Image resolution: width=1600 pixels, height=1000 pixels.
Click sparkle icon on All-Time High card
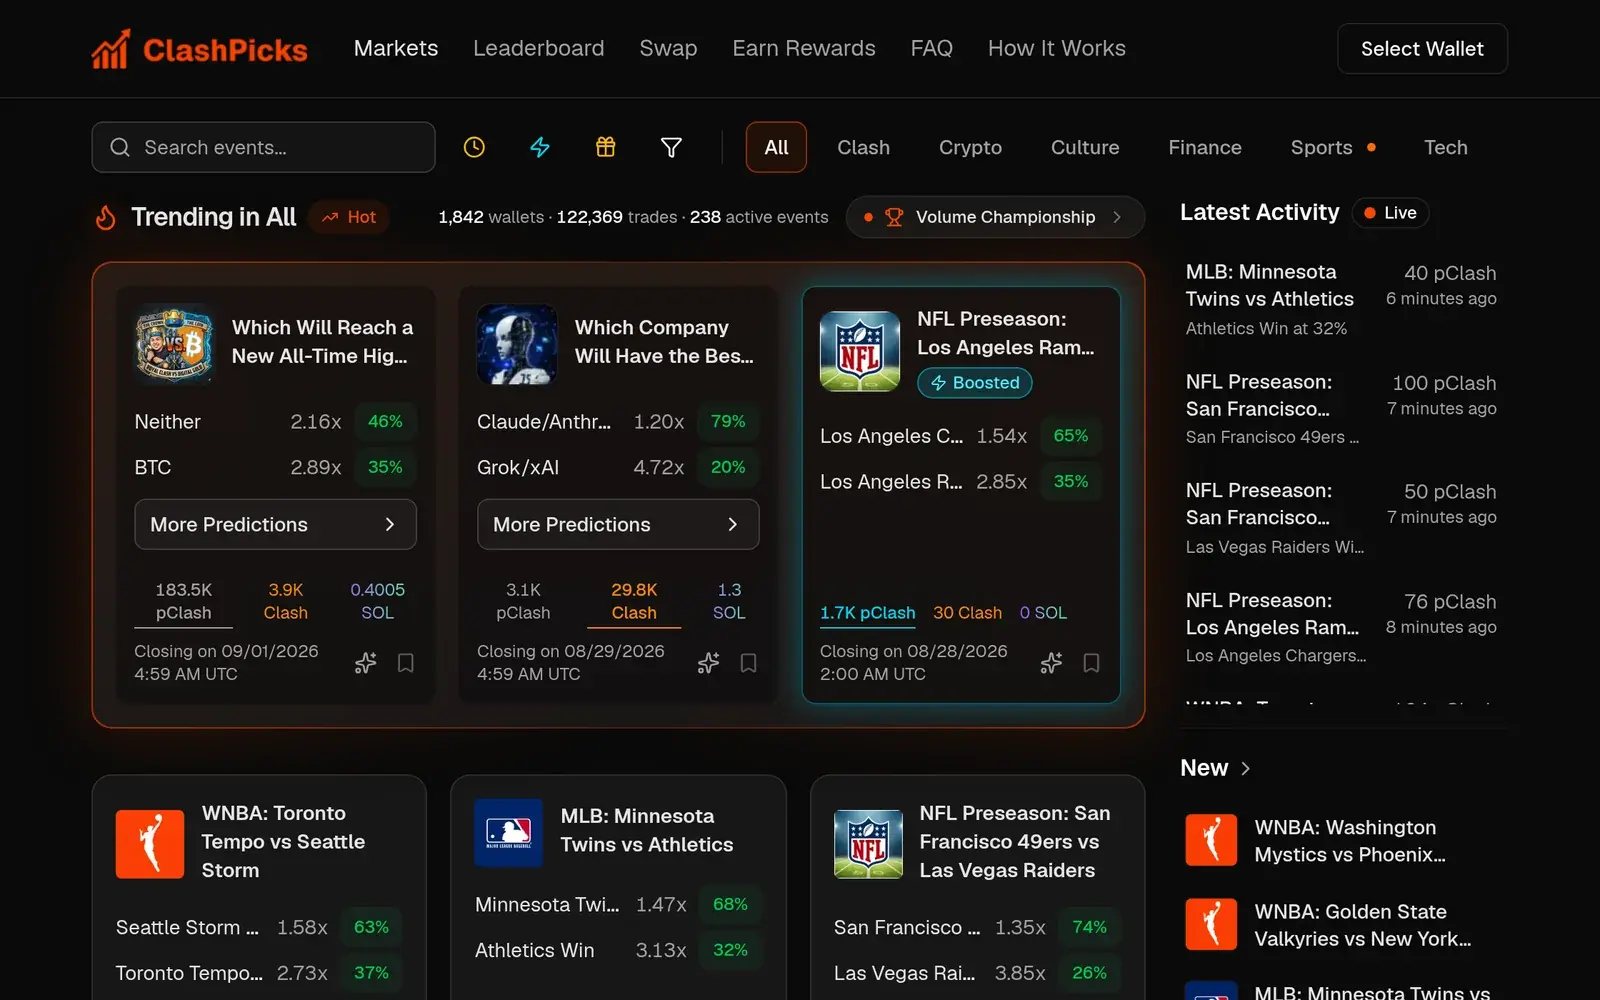pos(366,663)
